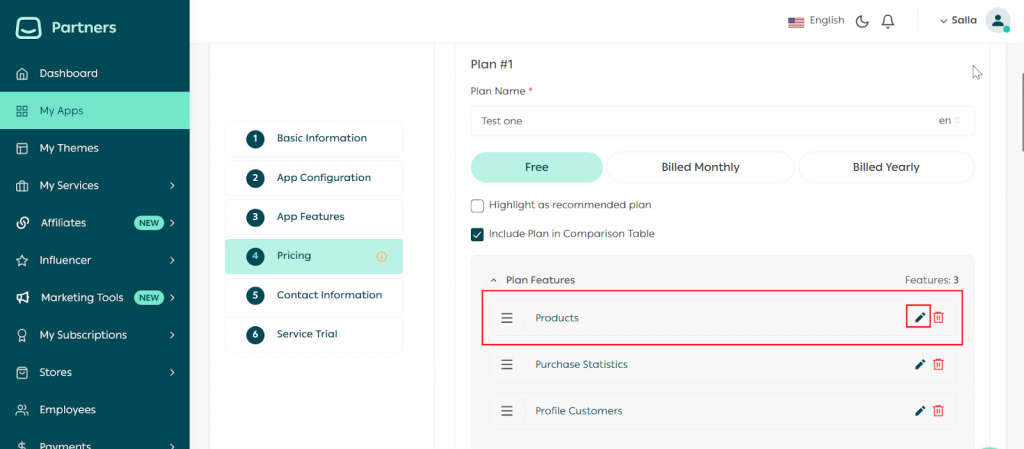Click the Salla Partners logo
Screen dimensions: 1024x449
tap(66, 27)
